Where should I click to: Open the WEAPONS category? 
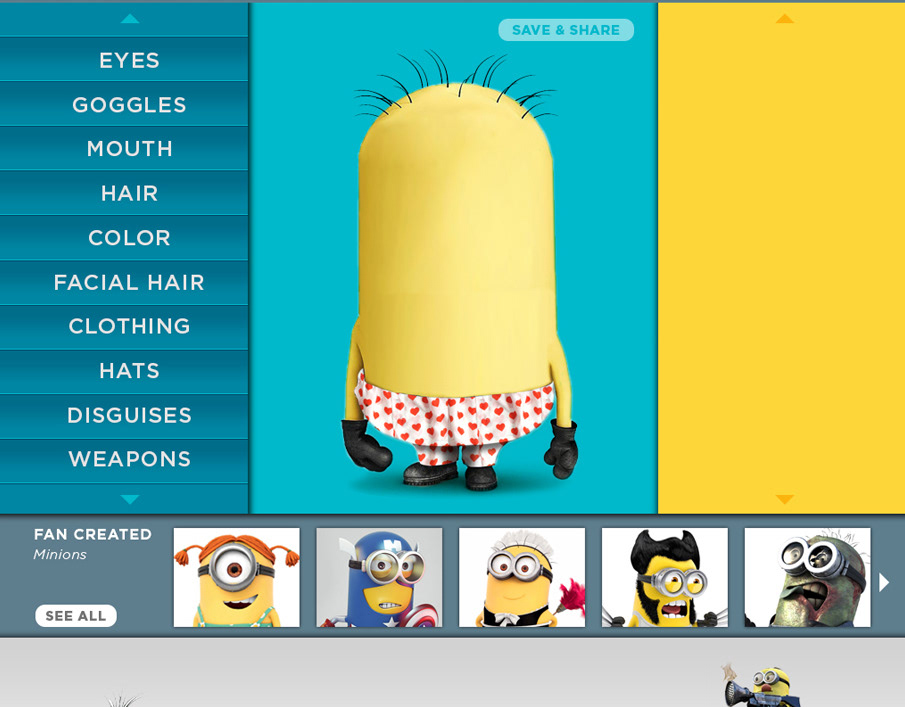(124, 460)
